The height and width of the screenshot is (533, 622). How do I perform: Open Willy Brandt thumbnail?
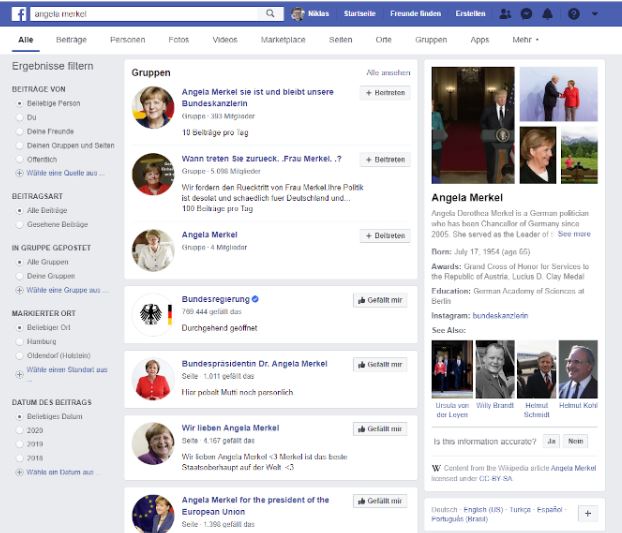tap(495, 369)
